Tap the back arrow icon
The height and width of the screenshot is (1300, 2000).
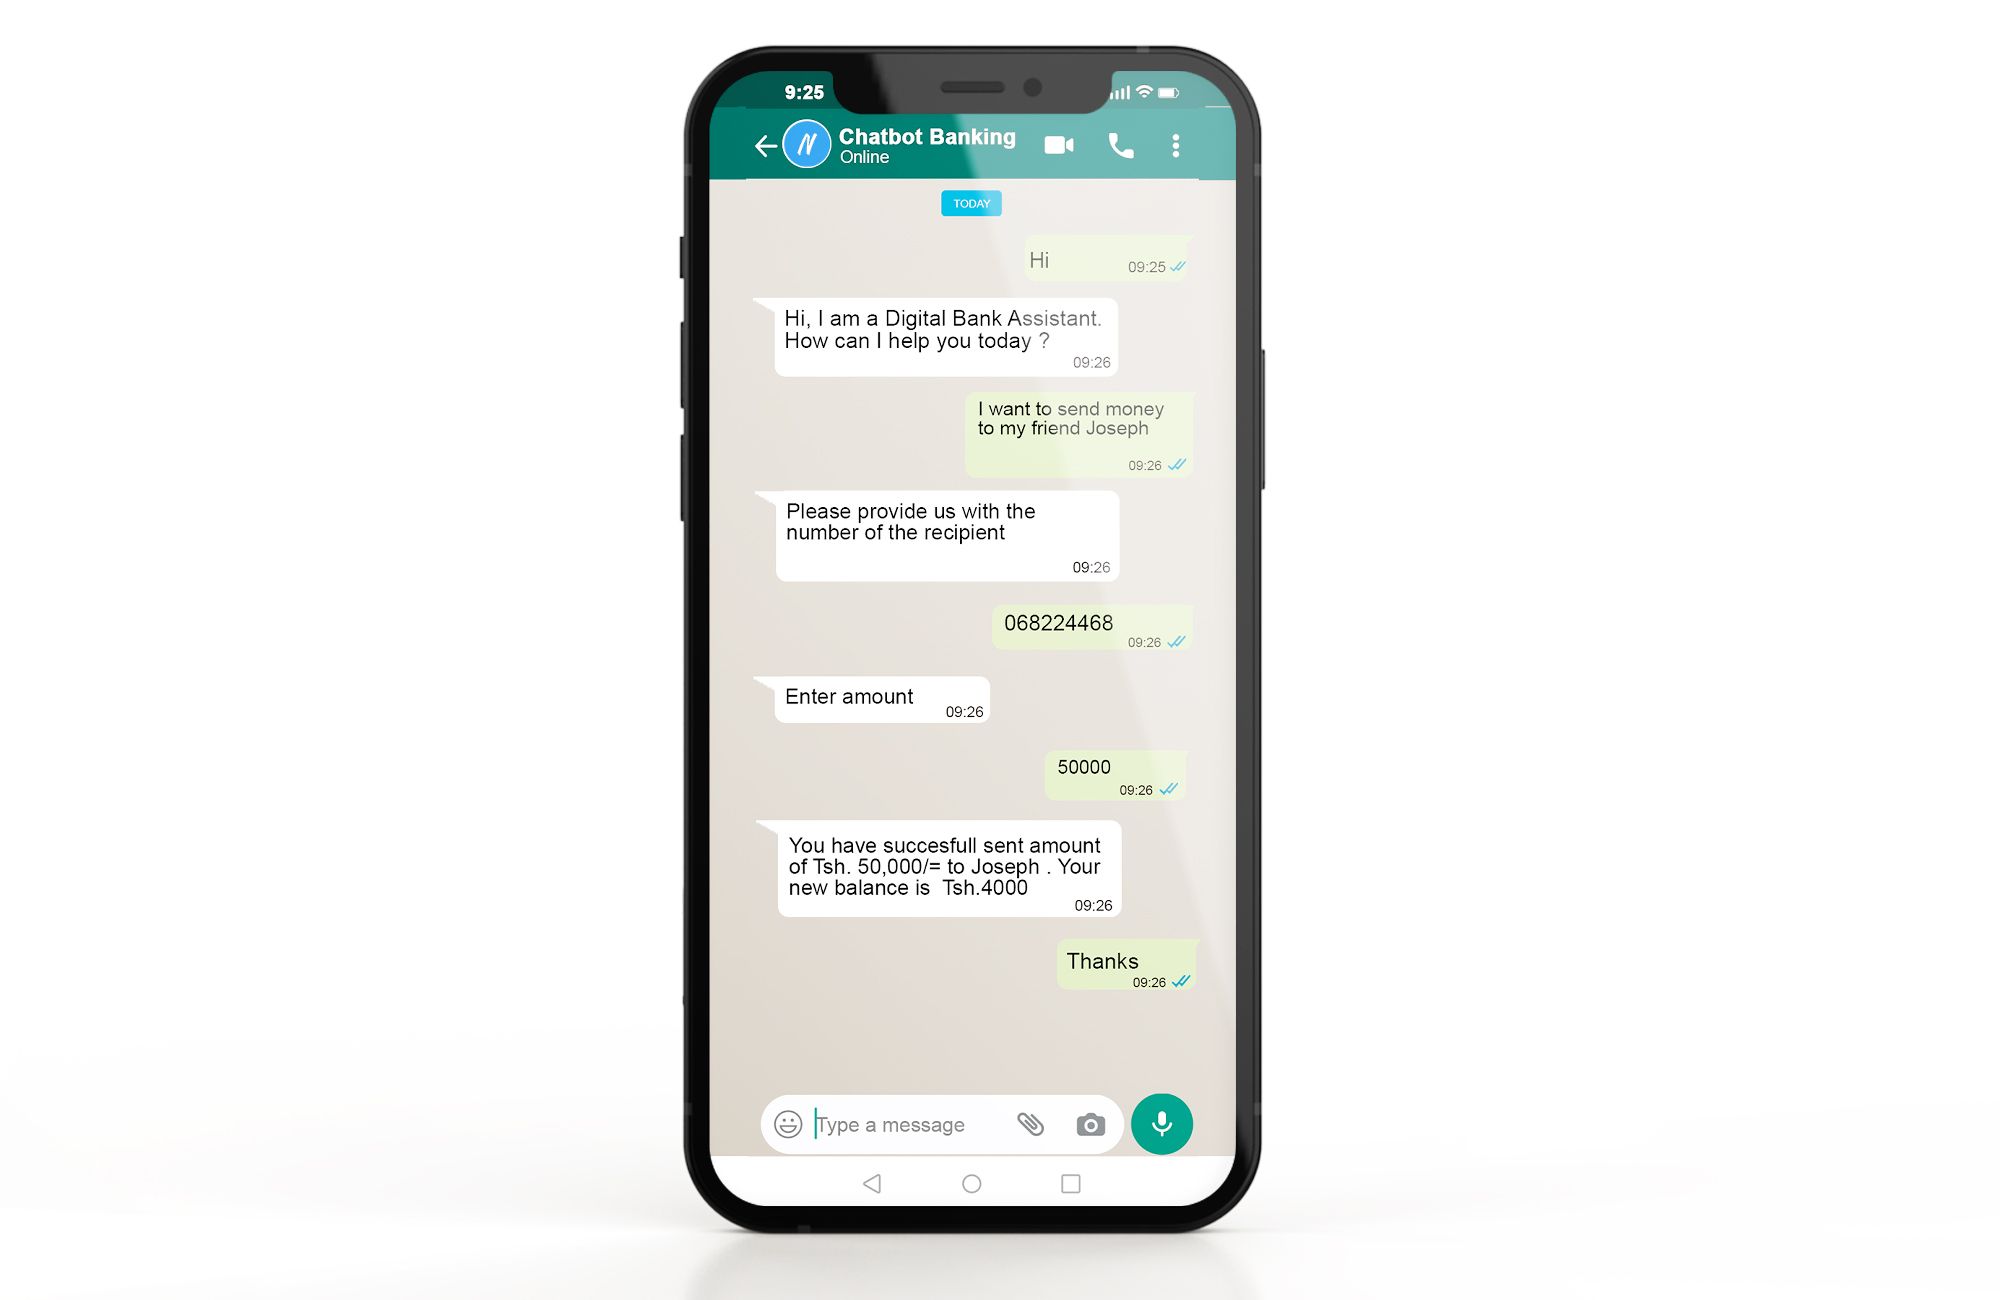(764, 143)
